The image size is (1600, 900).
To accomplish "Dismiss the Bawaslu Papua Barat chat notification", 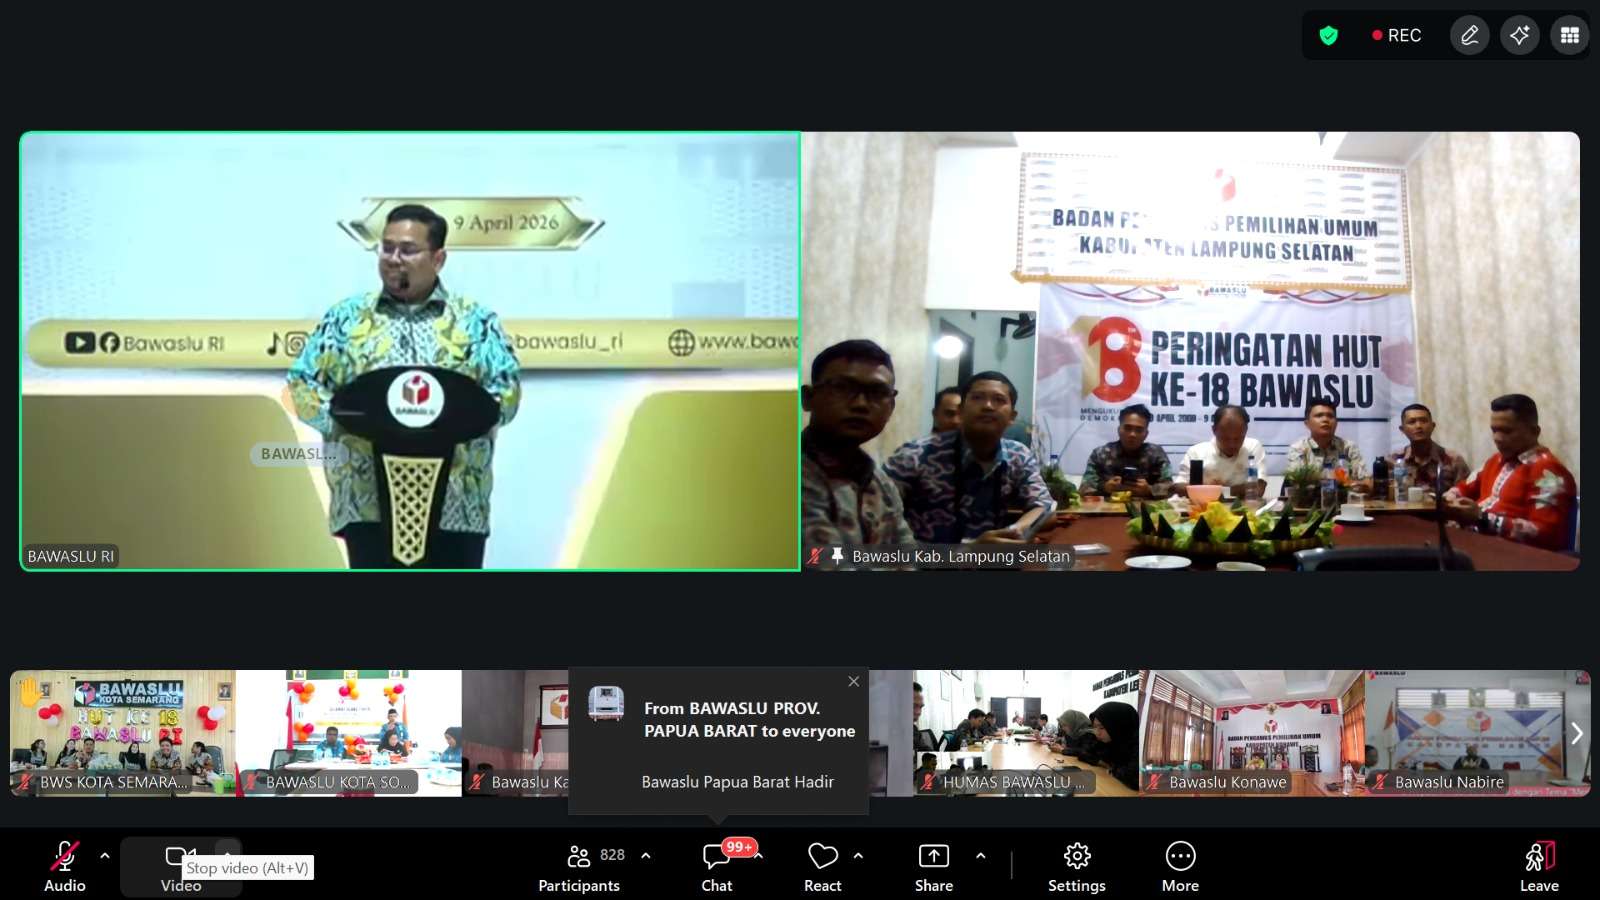I will (x=853, y=681).
